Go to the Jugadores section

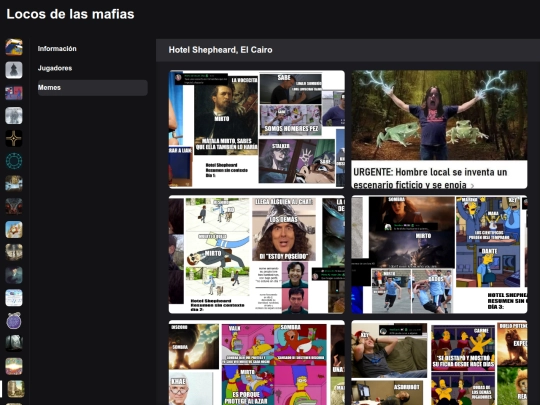[x=93, y=68]
